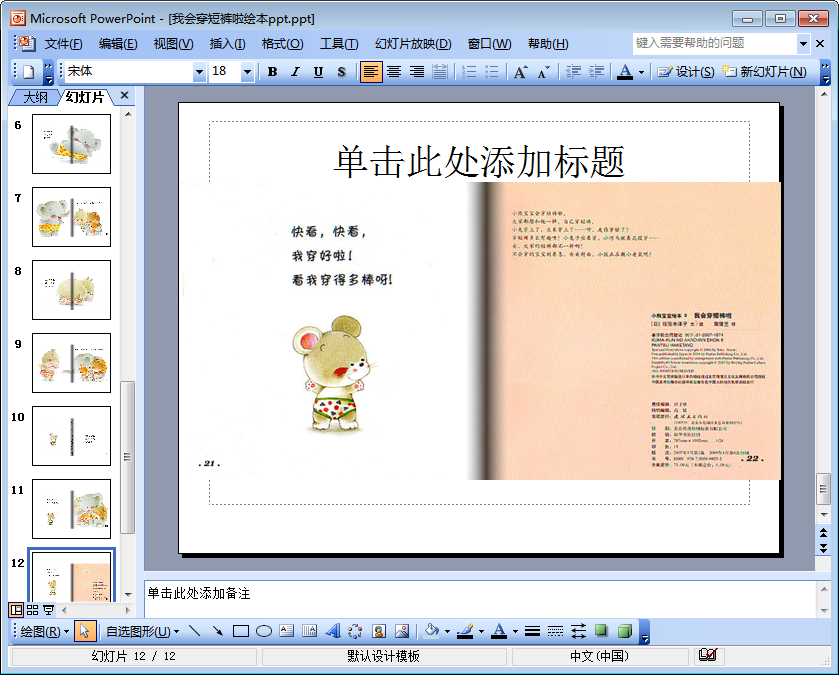Image resolution: width=839 pixels, height=675 pixels.
Task: Open the 插入(I) menu
Action: pyautogui.click(x=227, y=44)
